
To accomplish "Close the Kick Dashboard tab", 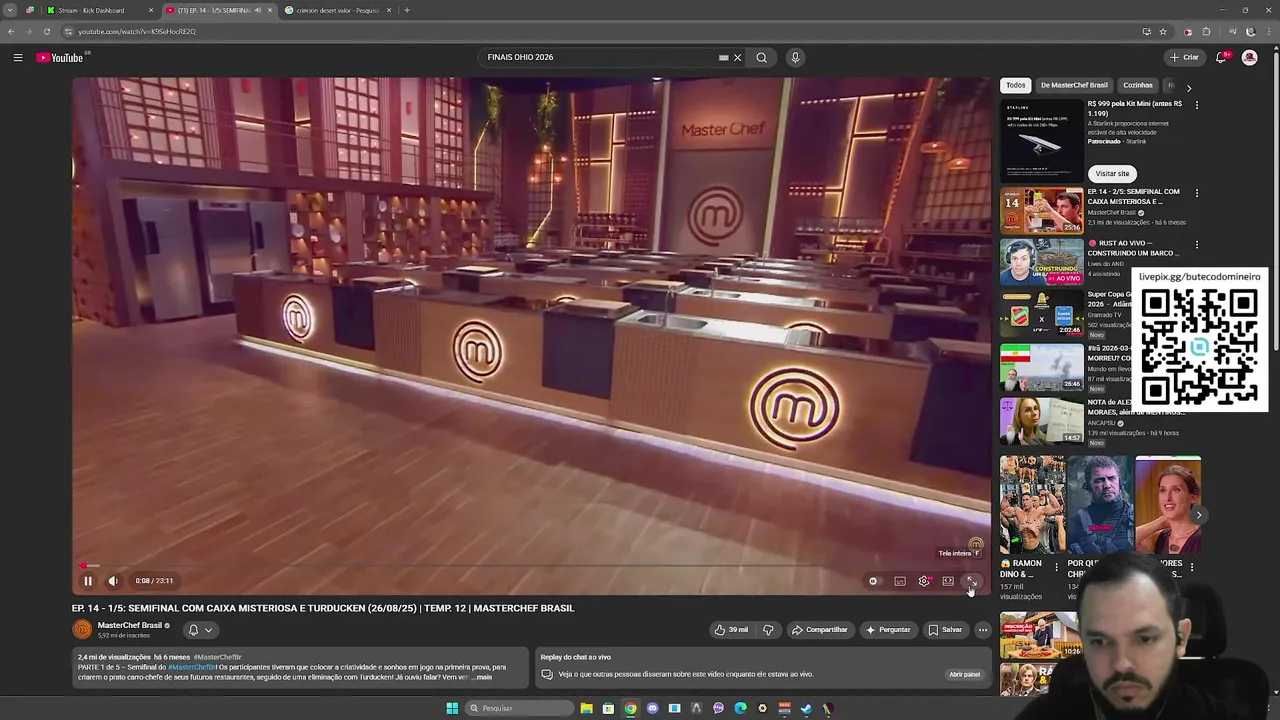I will click(x=151, y=10).
